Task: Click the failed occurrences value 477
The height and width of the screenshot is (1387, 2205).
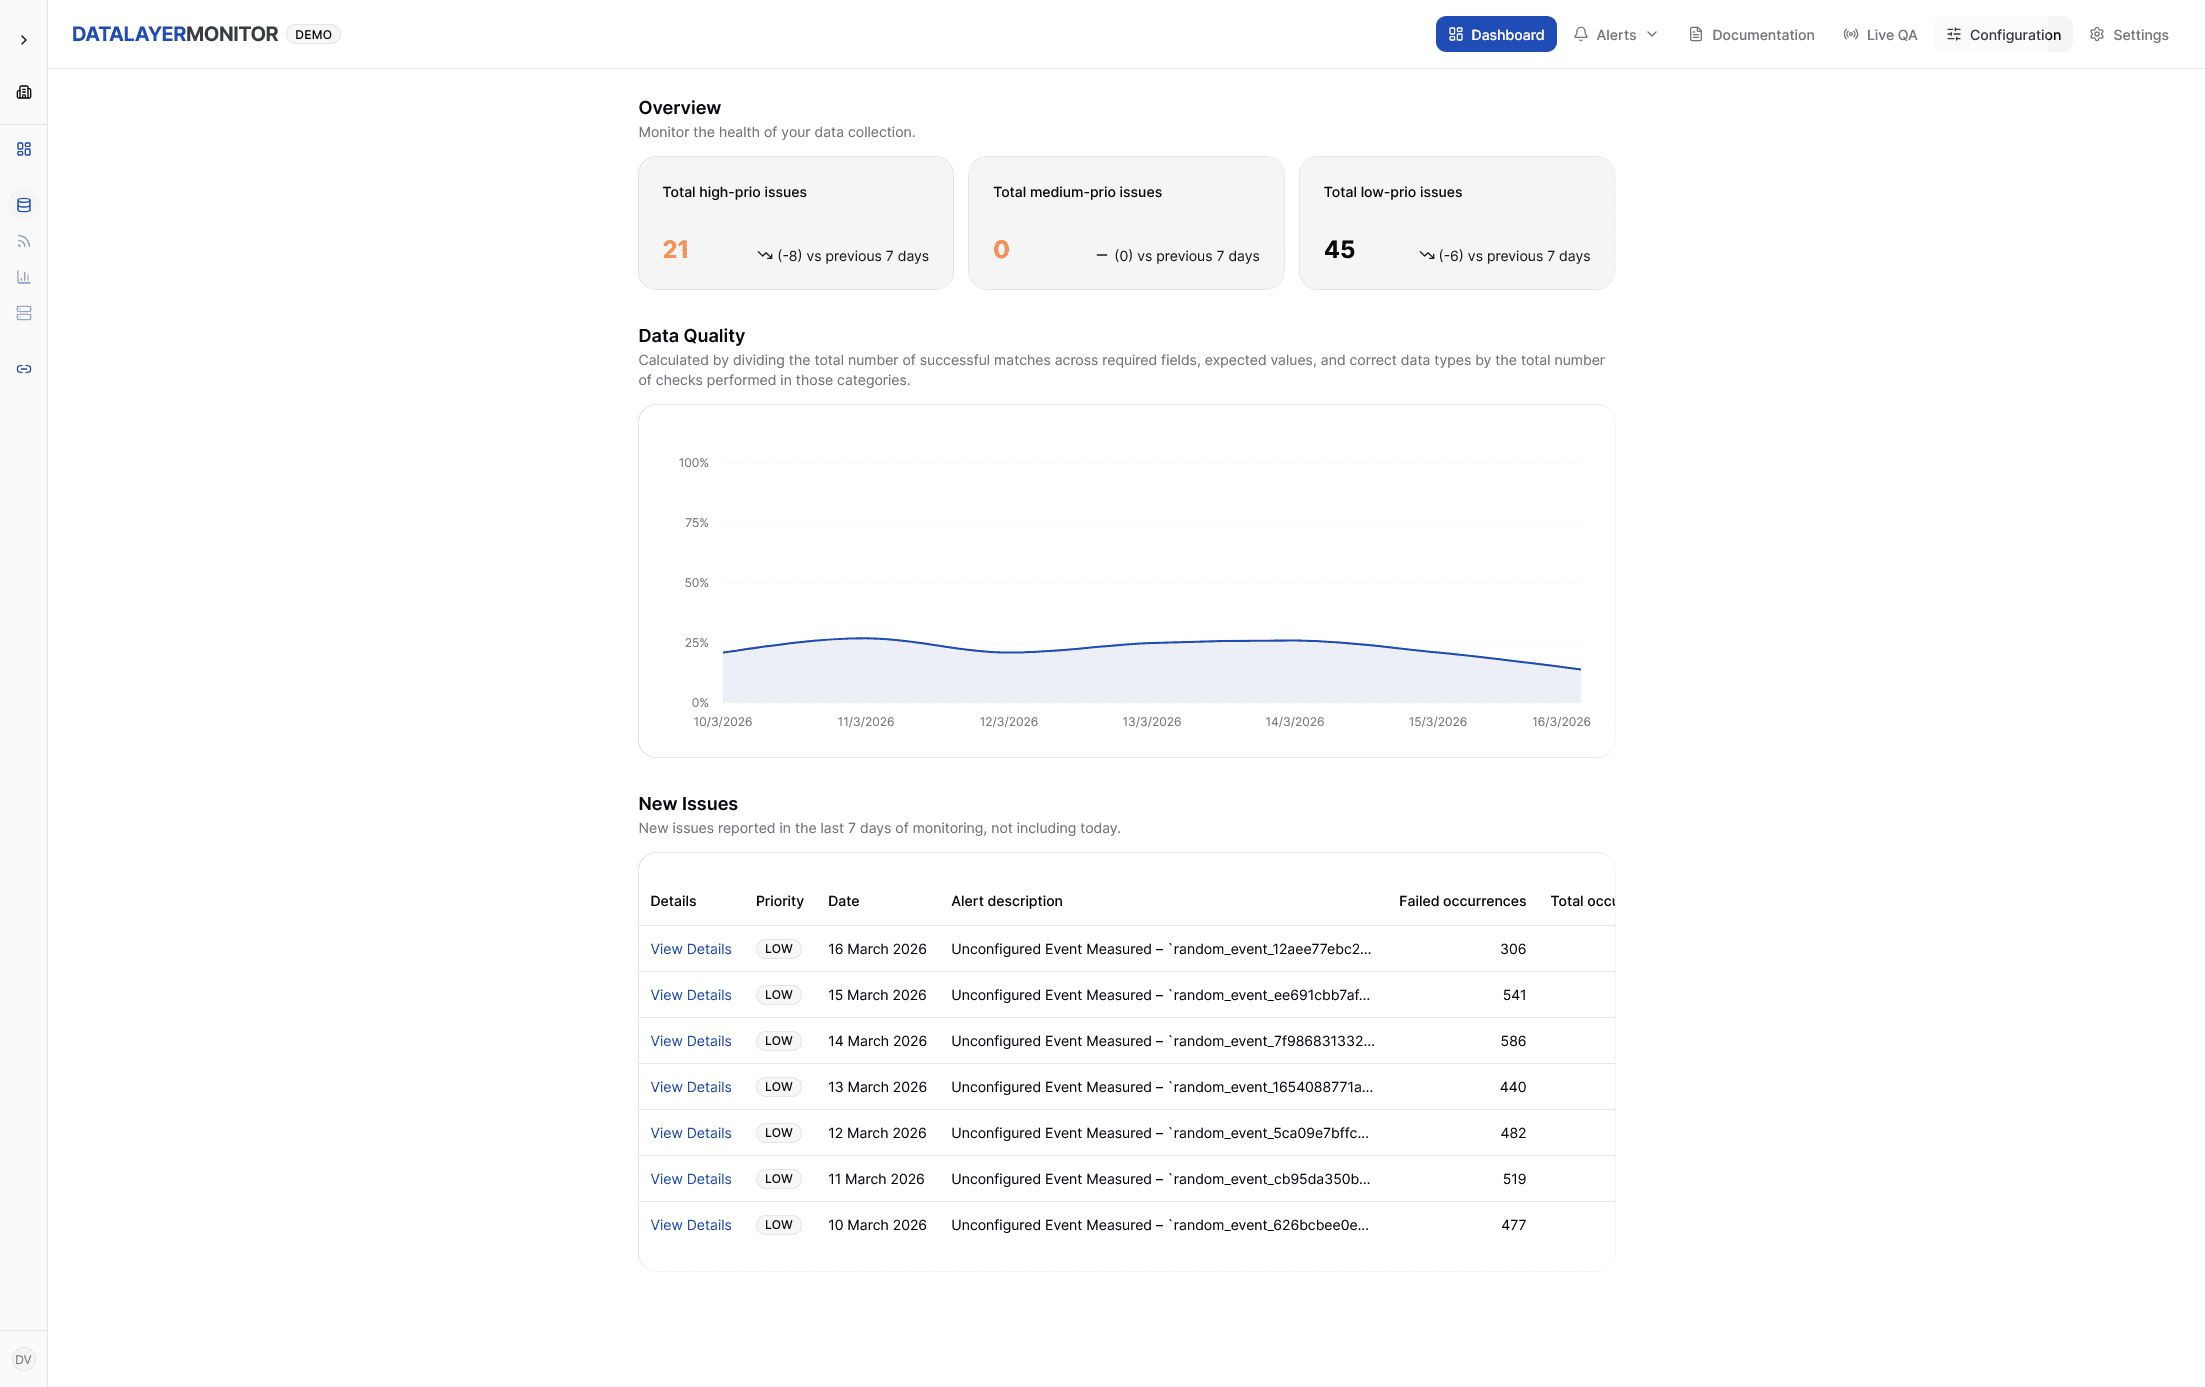Action: click(x=1514, y=1225)
